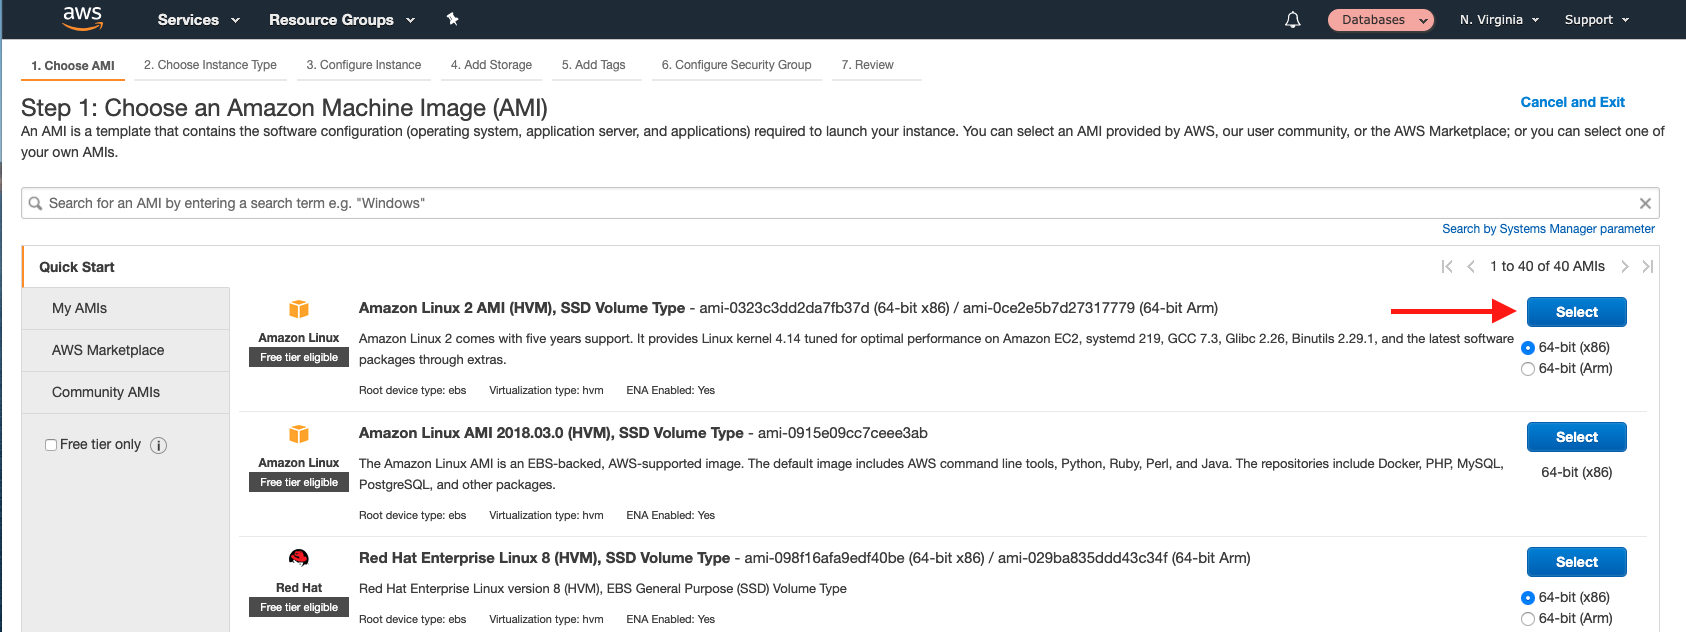Expand the Services menu
Screen dimensions: 1686x632
pos(199,20)
